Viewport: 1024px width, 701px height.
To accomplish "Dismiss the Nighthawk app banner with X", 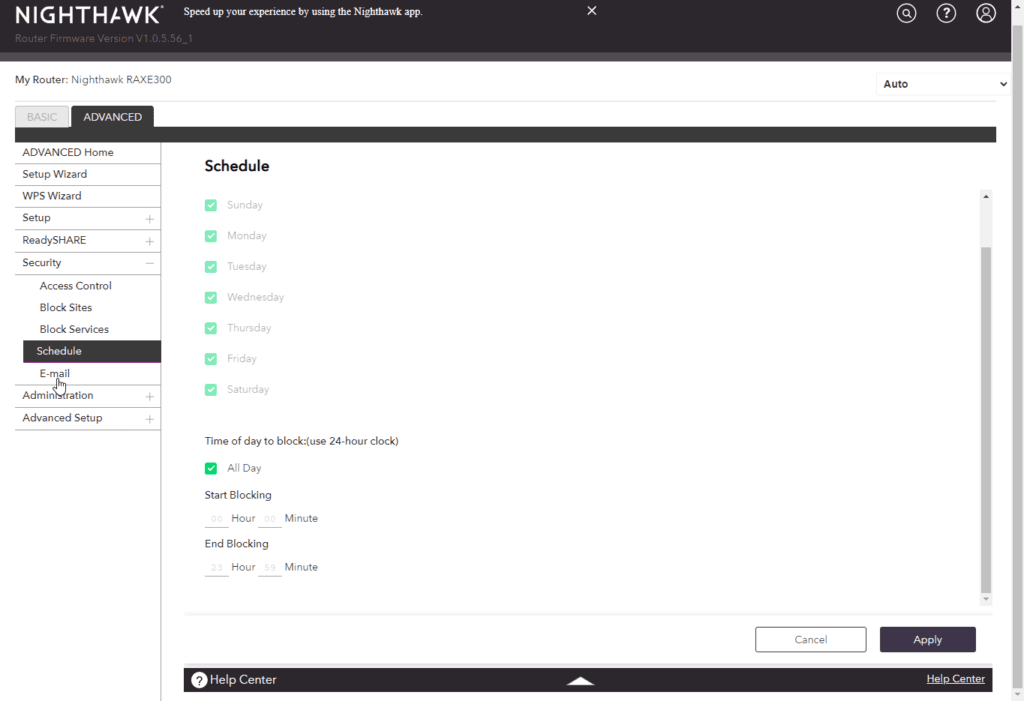I will [592, 11].
